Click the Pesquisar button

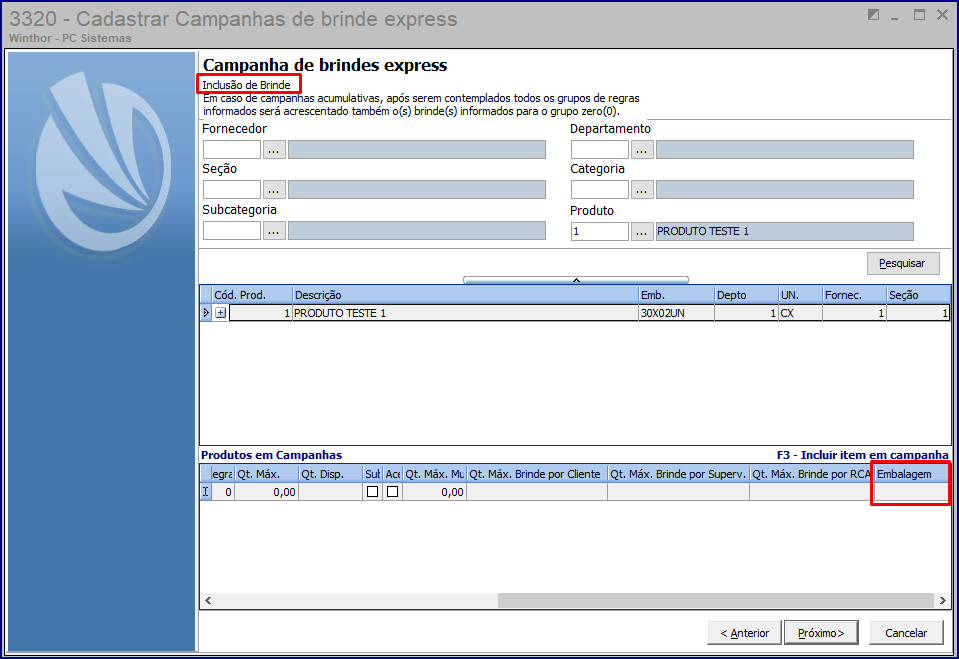[903, 263]
